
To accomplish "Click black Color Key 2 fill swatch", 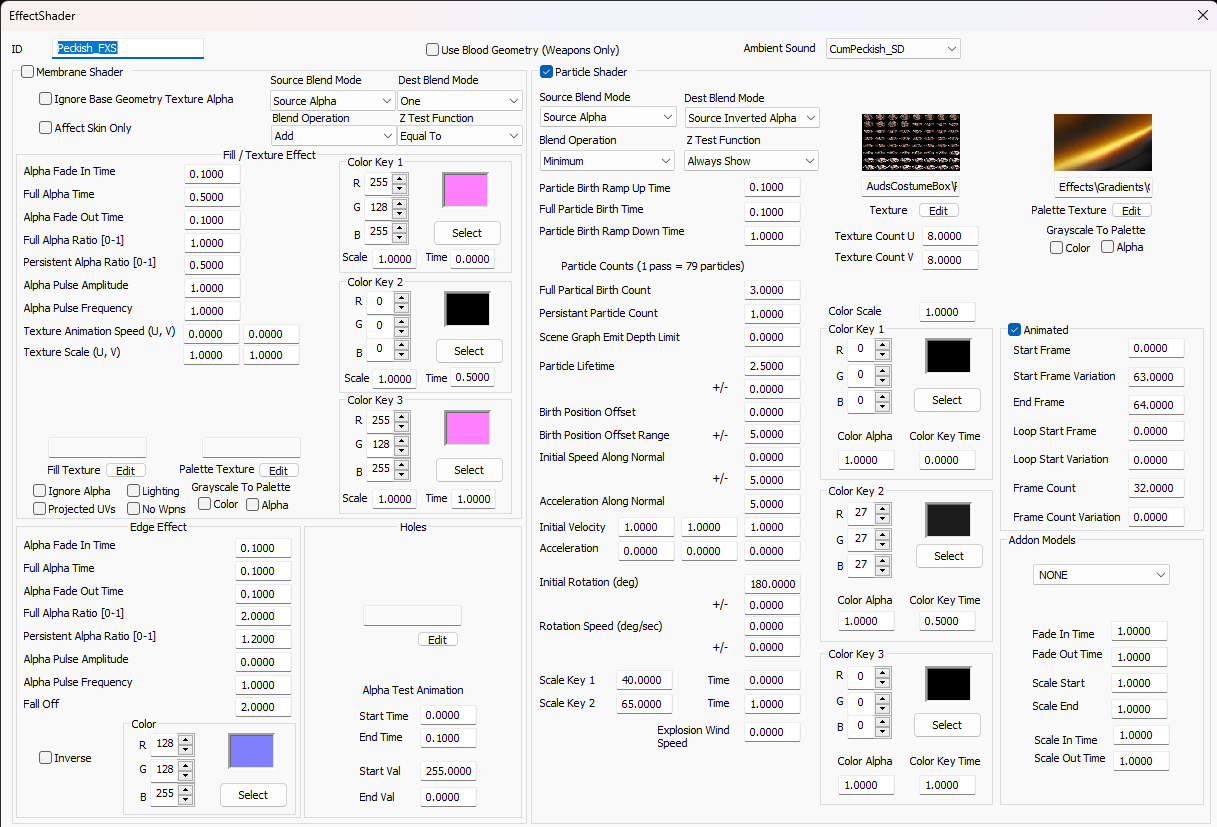I will pyautogui.click(x=468, y=309).
